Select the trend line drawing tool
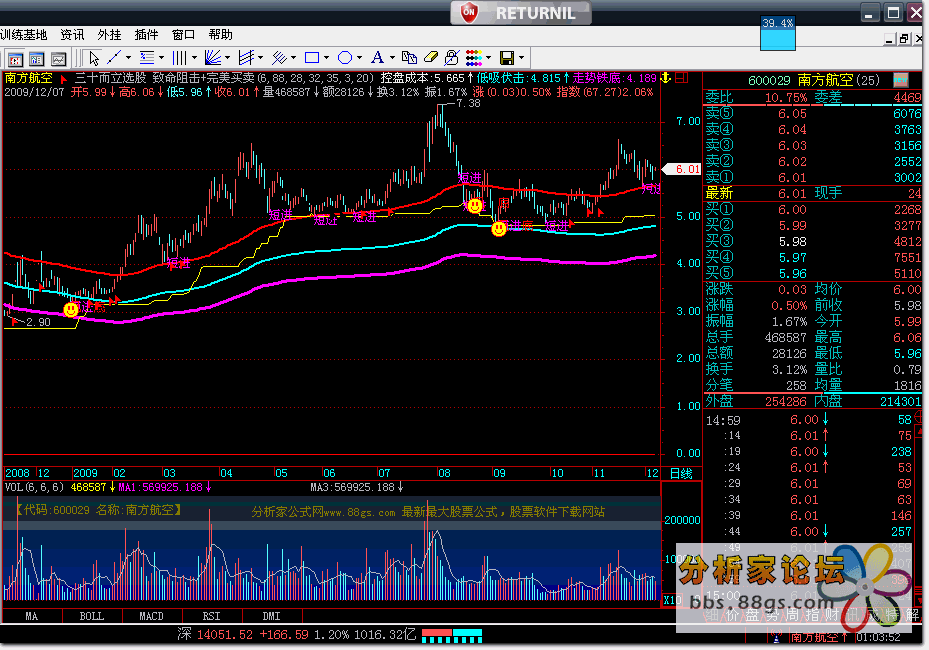 point(114,57)
